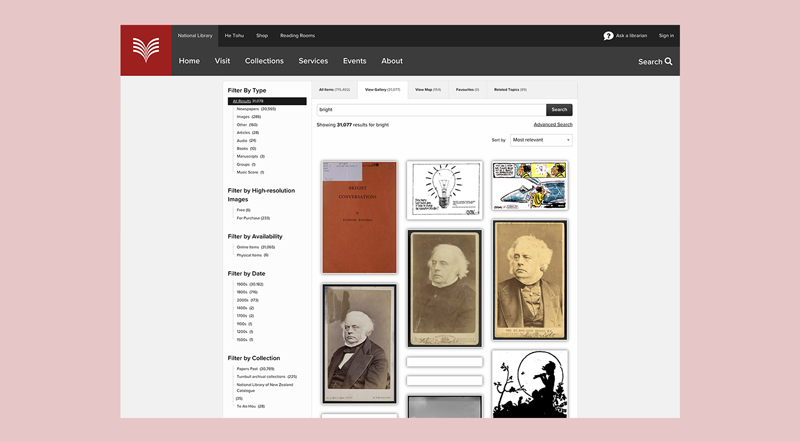800x442 pixels.
Task: Click the black Search button
Action: pyautogui.click(x=559, y=110)
